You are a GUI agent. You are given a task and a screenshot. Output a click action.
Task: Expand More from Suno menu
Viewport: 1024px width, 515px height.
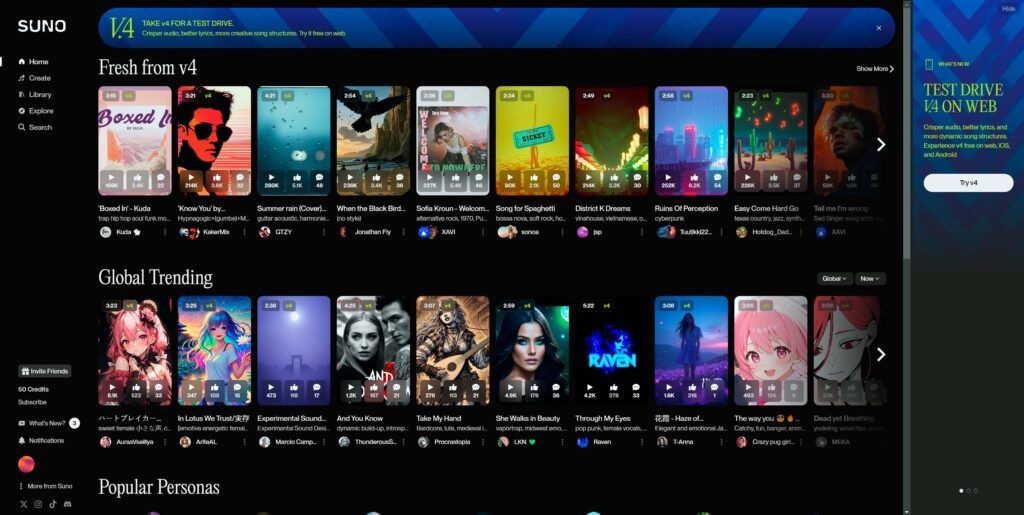tap(45, 486)
